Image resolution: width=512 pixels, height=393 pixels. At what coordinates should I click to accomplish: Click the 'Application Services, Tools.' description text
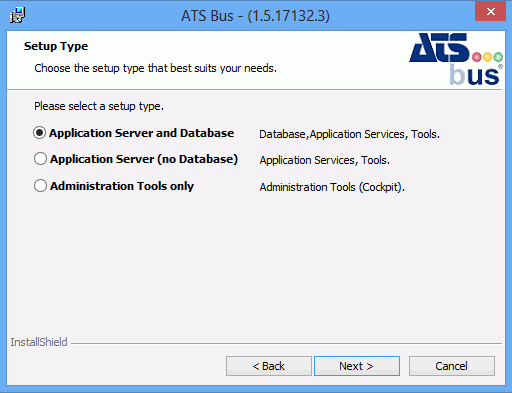tap(325, 160)
